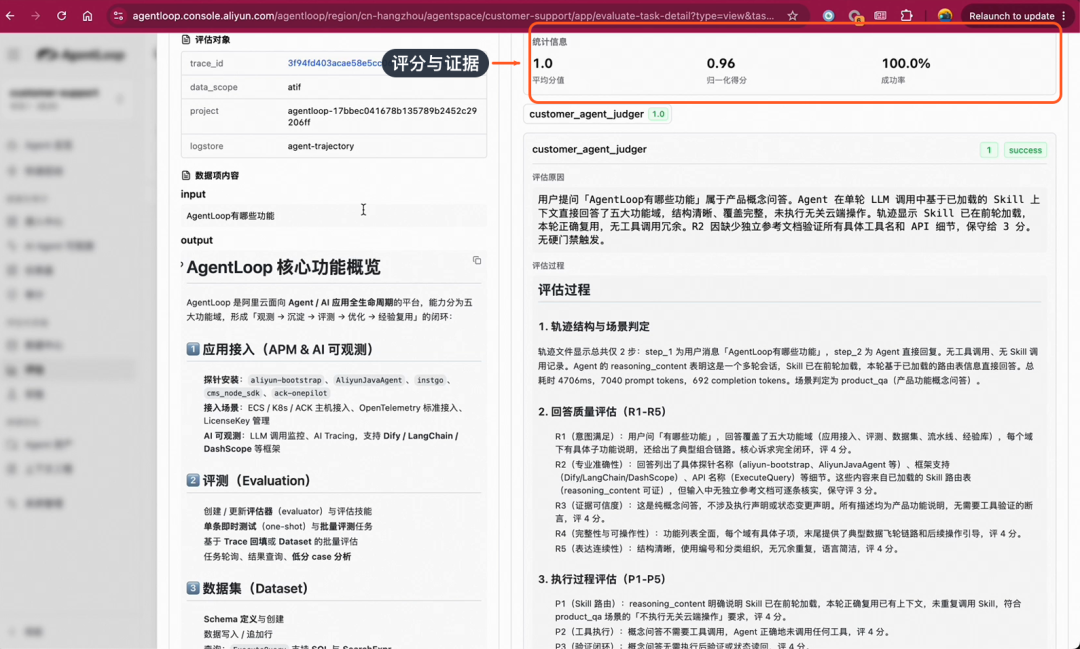Click the data_scope value atif
This screenshot has height=649, width=1080.
pos(294,87)
